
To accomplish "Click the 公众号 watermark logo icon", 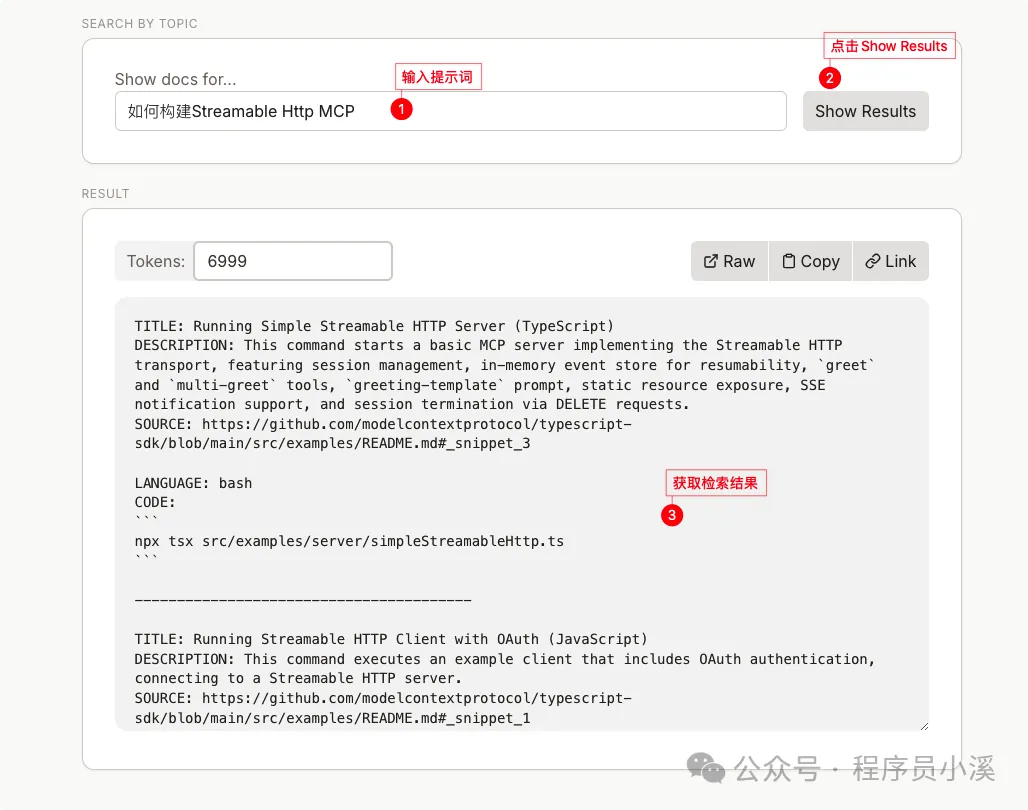I will pos(705,768).
